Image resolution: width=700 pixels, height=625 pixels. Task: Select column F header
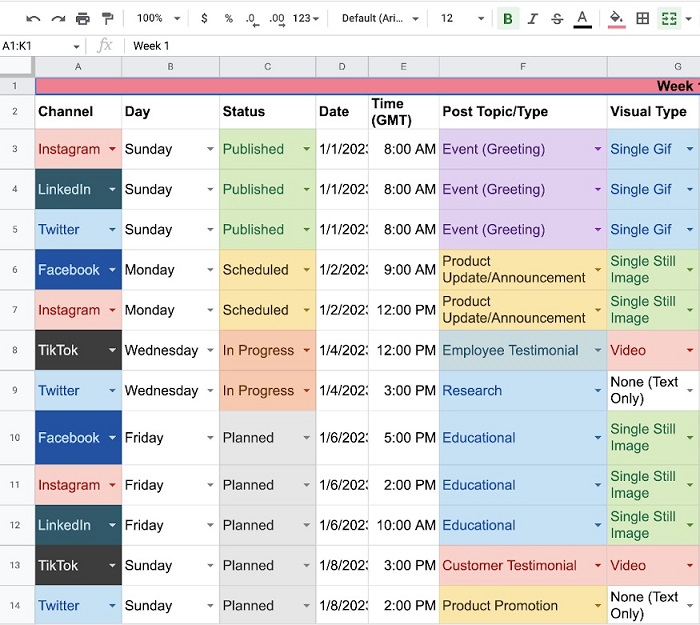[x=523, y=67]
